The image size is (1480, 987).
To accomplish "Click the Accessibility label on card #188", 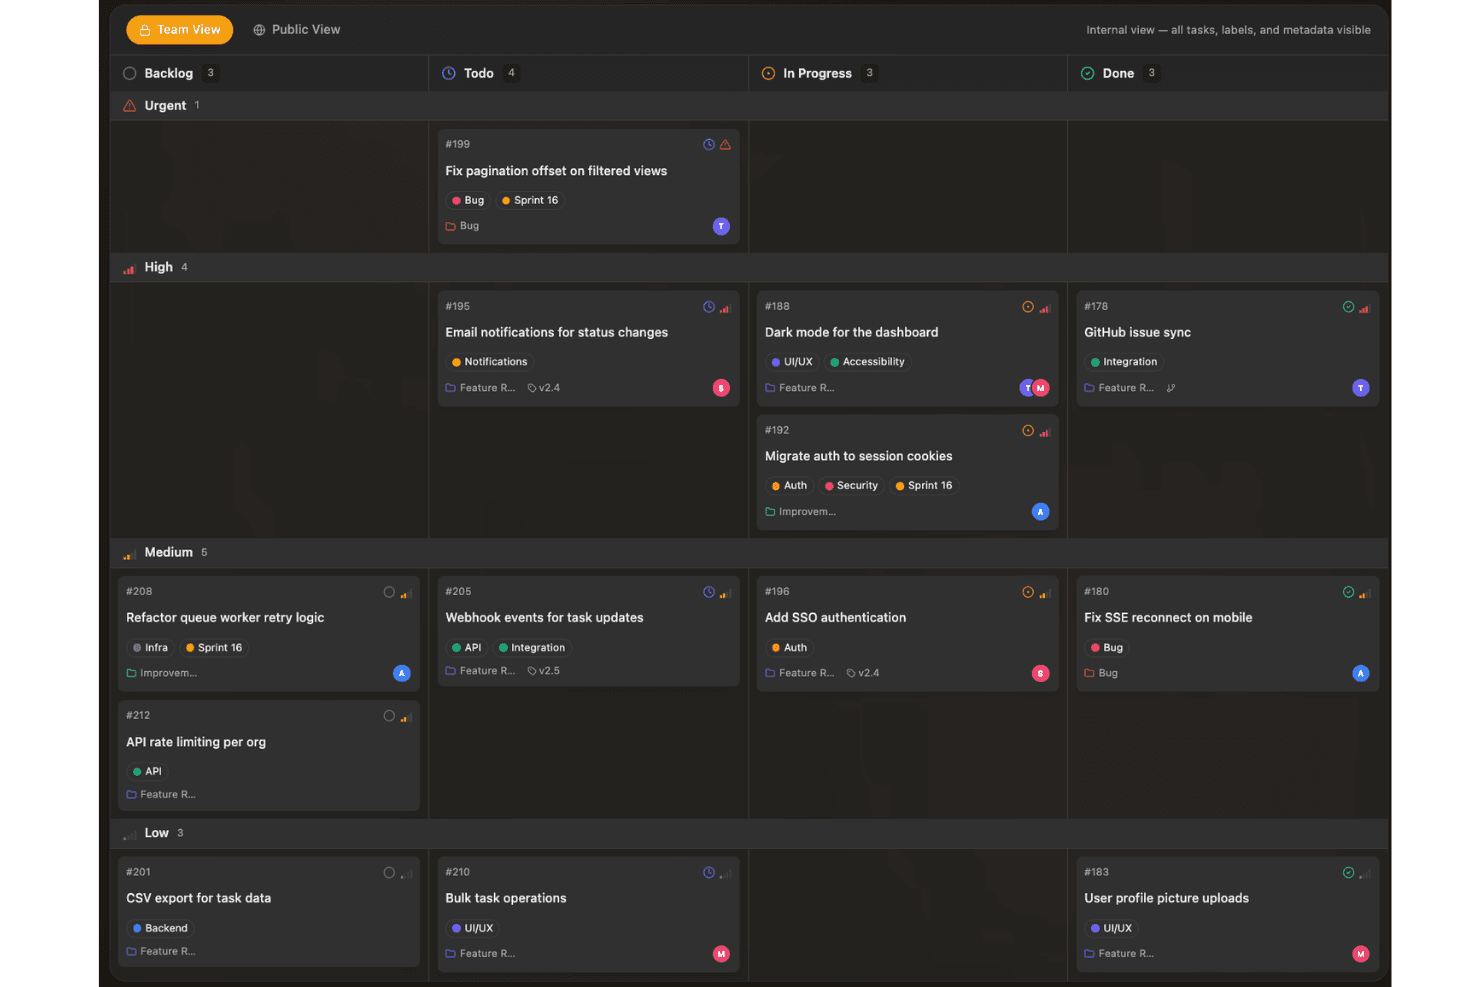I will [x=867, y=362].
